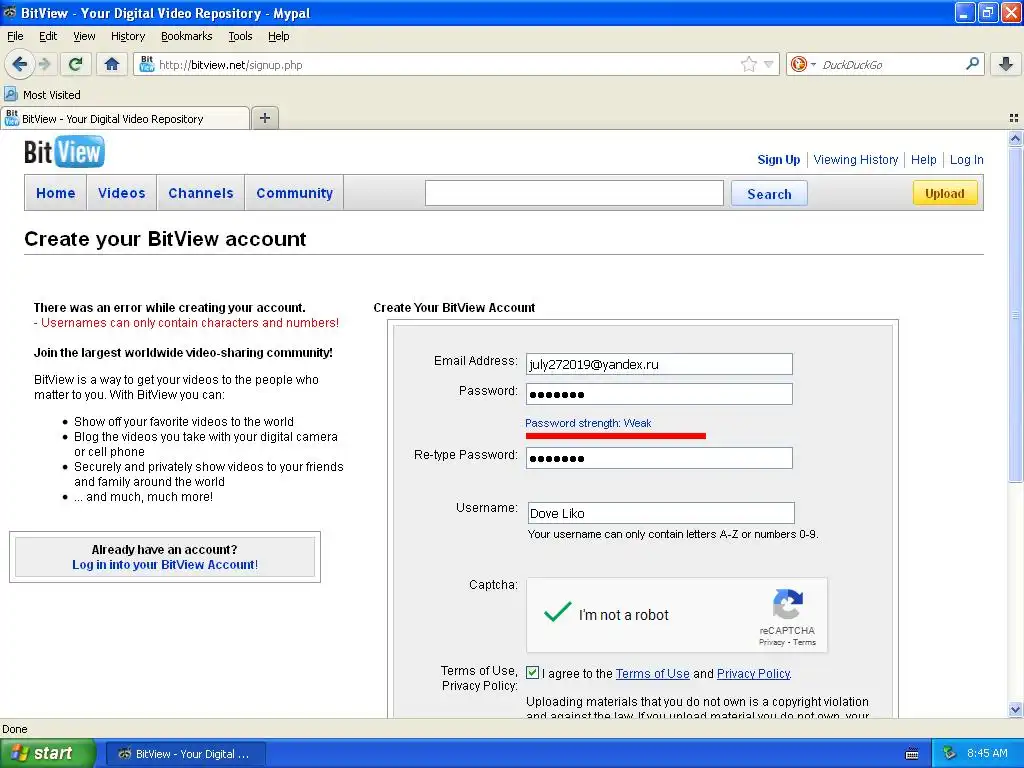Open the Windows Start button
This screenshot has height=768, width=1024.
coord(48,753)
